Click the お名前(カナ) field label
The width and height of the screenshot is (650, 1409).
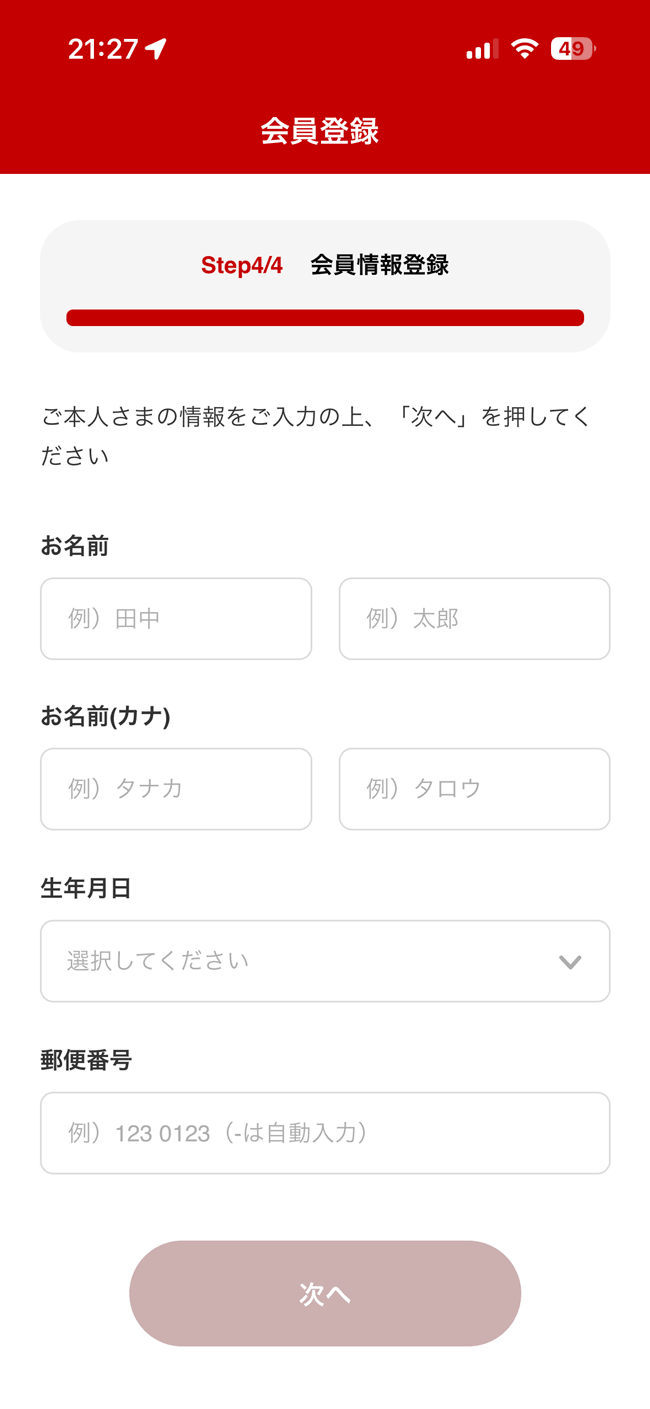[x=105, y=716]
